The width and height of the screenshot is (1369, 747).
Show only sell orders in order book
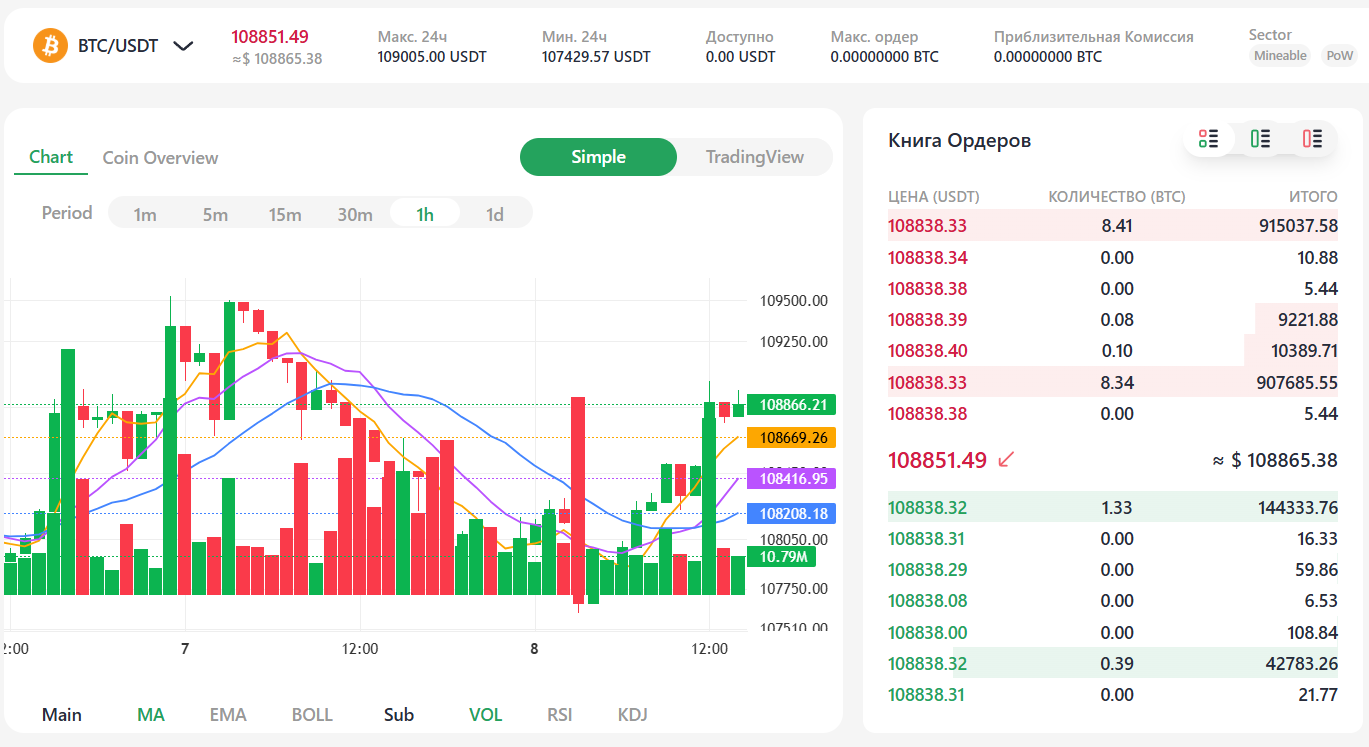[x=1312, y=139]
